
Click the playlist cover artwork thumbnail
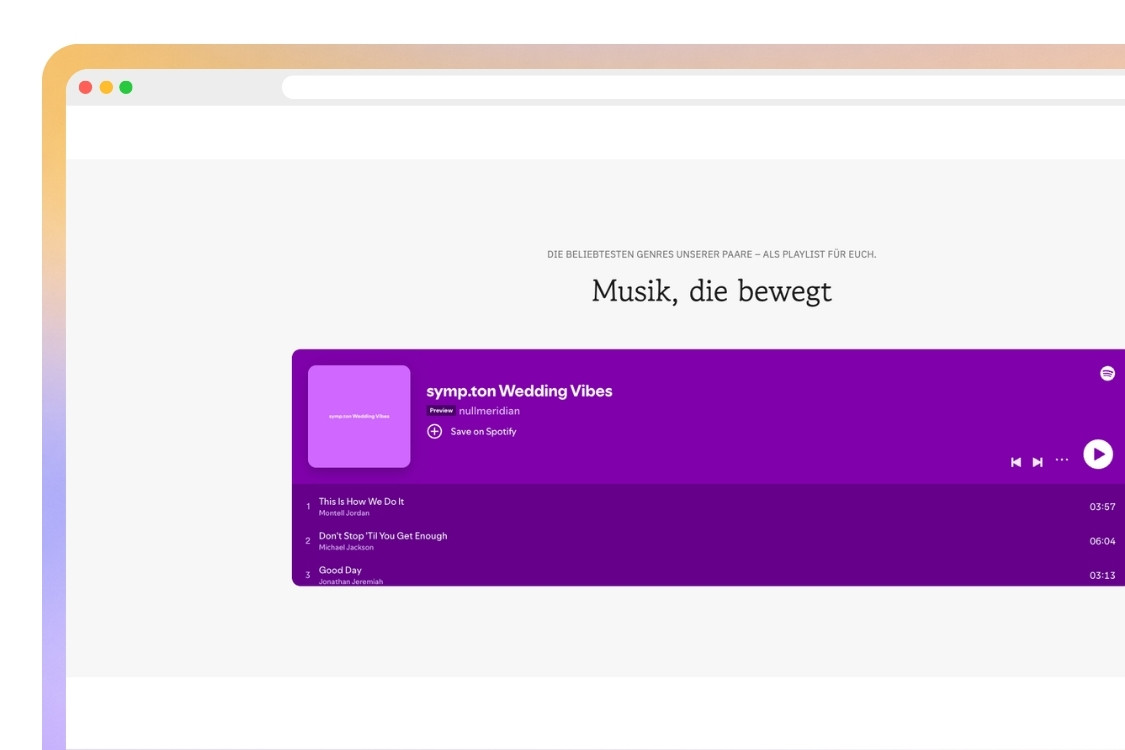(359, 416)
